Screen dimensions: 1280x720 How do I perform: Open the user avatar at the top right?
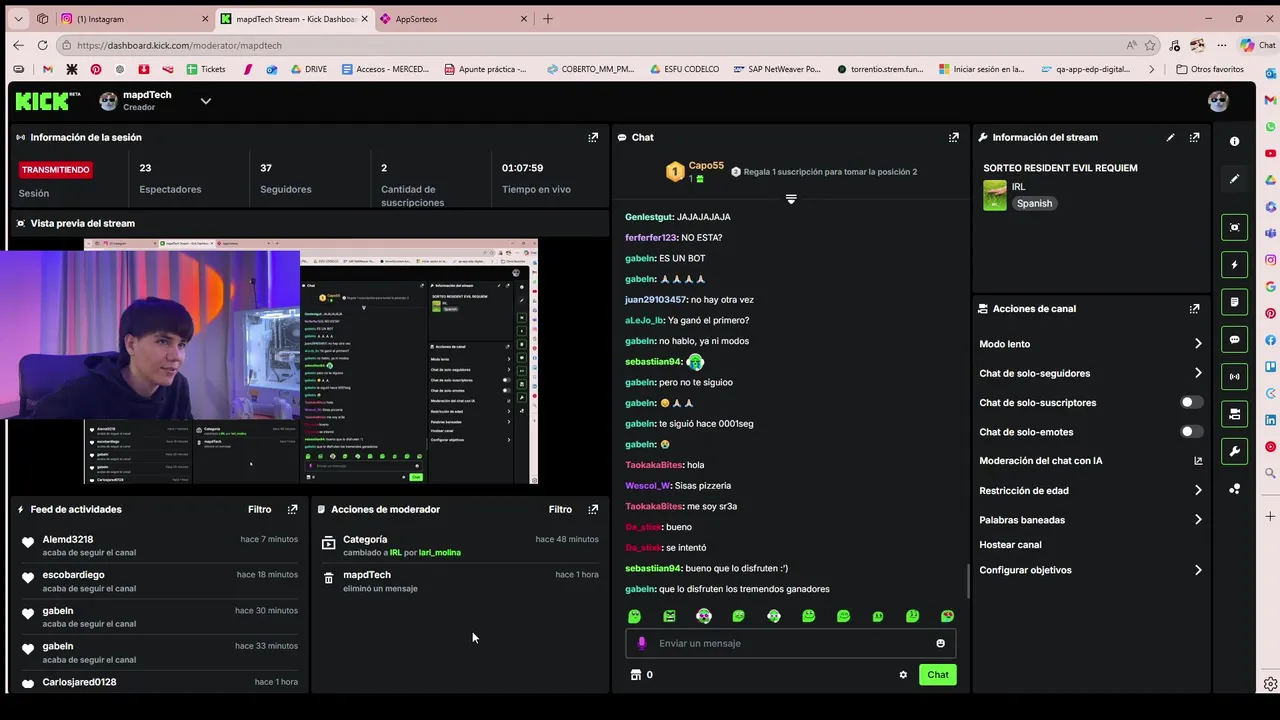[1218, 101]
